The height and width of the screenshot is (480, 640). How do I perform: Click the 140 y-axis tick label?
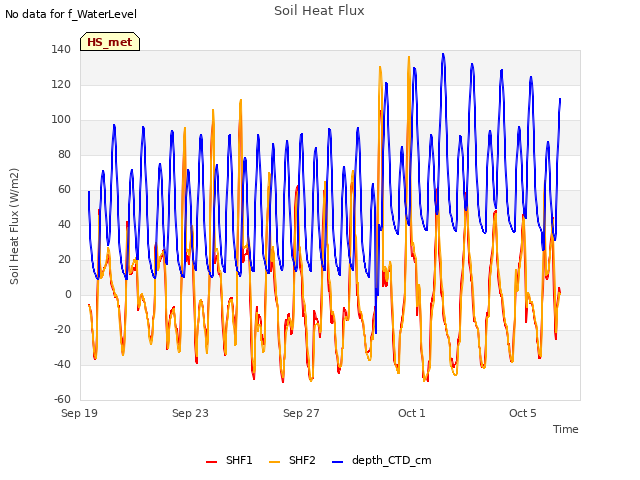pyautogui.click(x=61, y=49)
